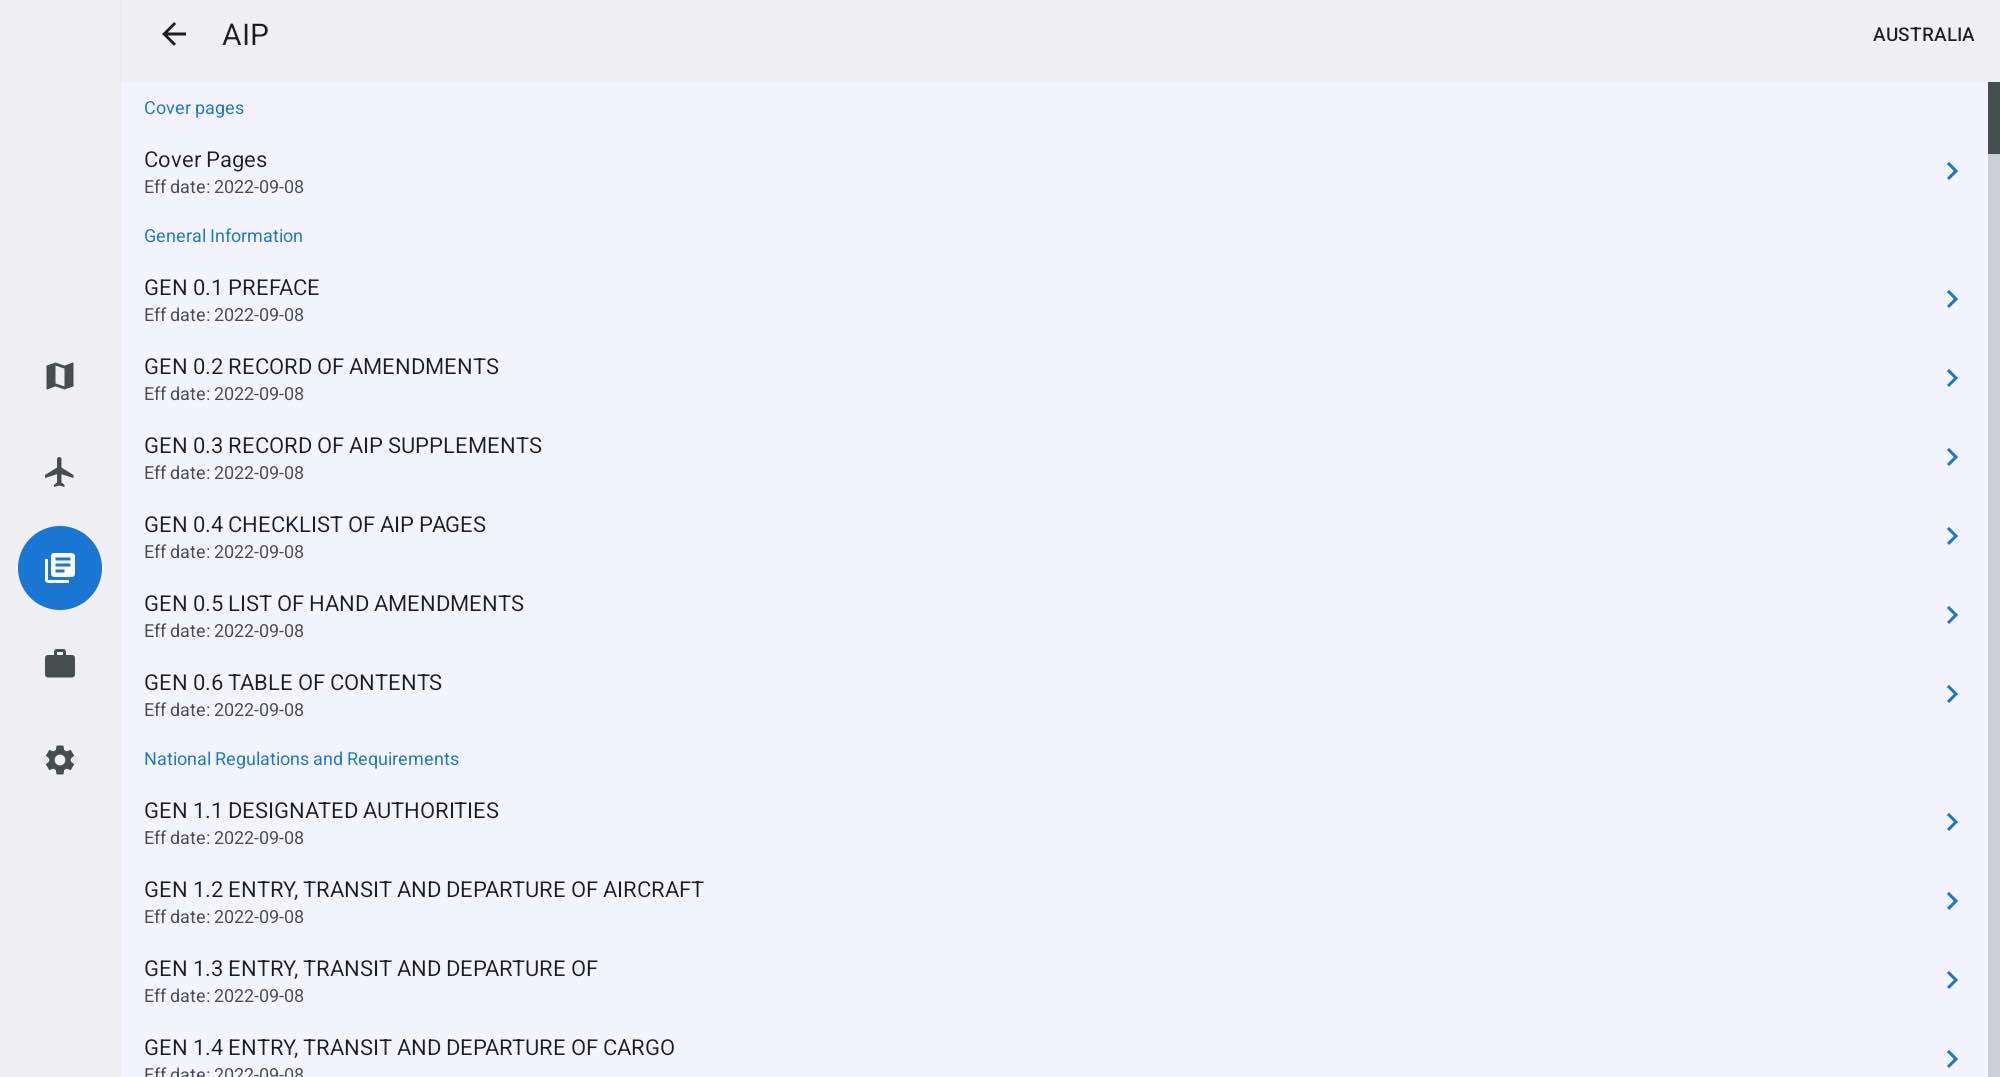The width and height of the screenshot is (2000, 1077).
Task: Click the Cover Pages chevron arrow
Action: pyautogui.click(x=1952, y=171)
